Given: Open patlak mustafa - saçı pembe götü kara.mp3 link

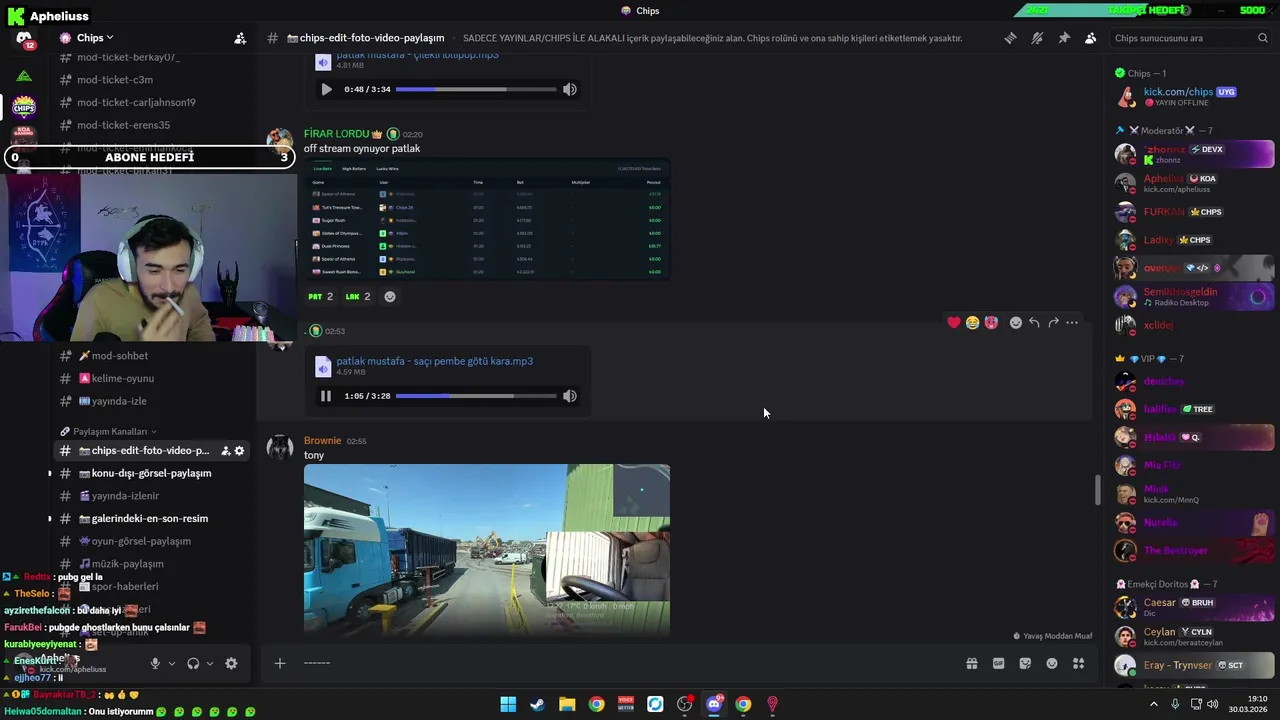Looking at the screenshot, I should click(x=434, y=361).
